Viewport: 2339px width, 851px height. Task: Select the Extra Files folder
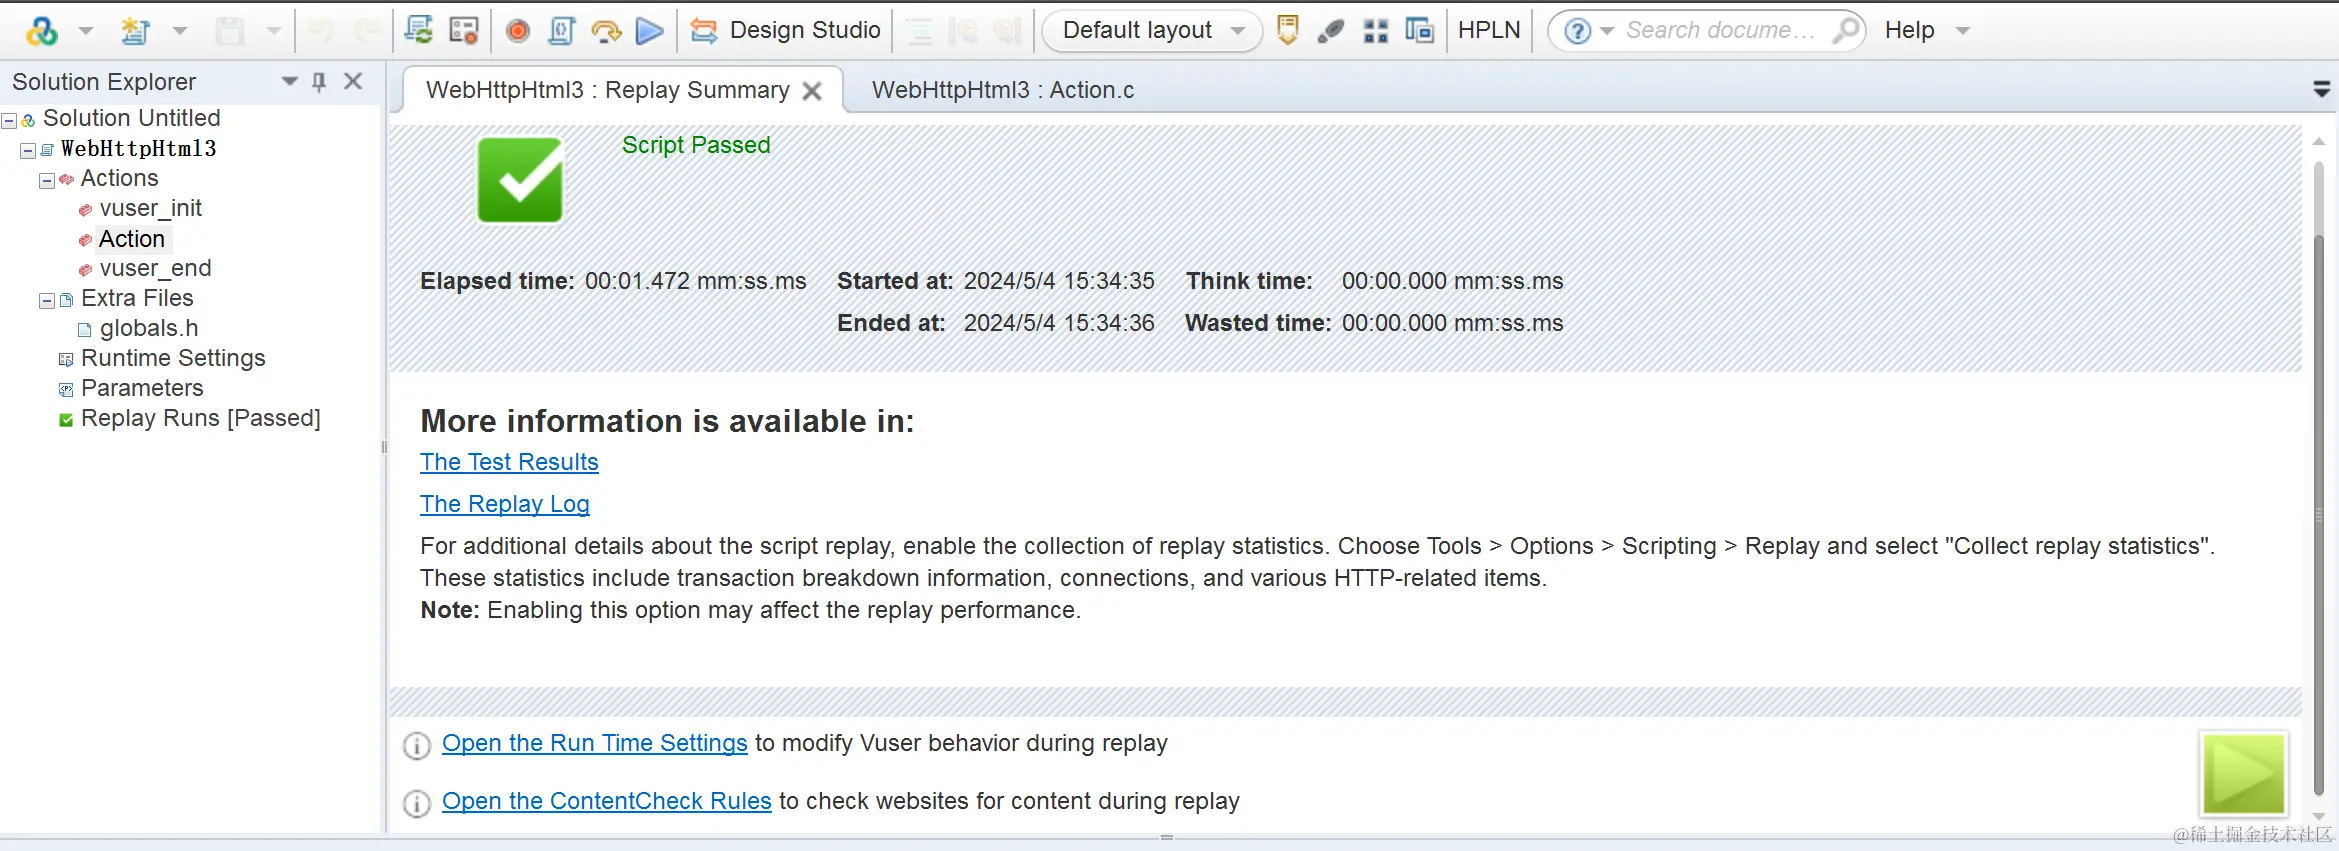point(137,298)
